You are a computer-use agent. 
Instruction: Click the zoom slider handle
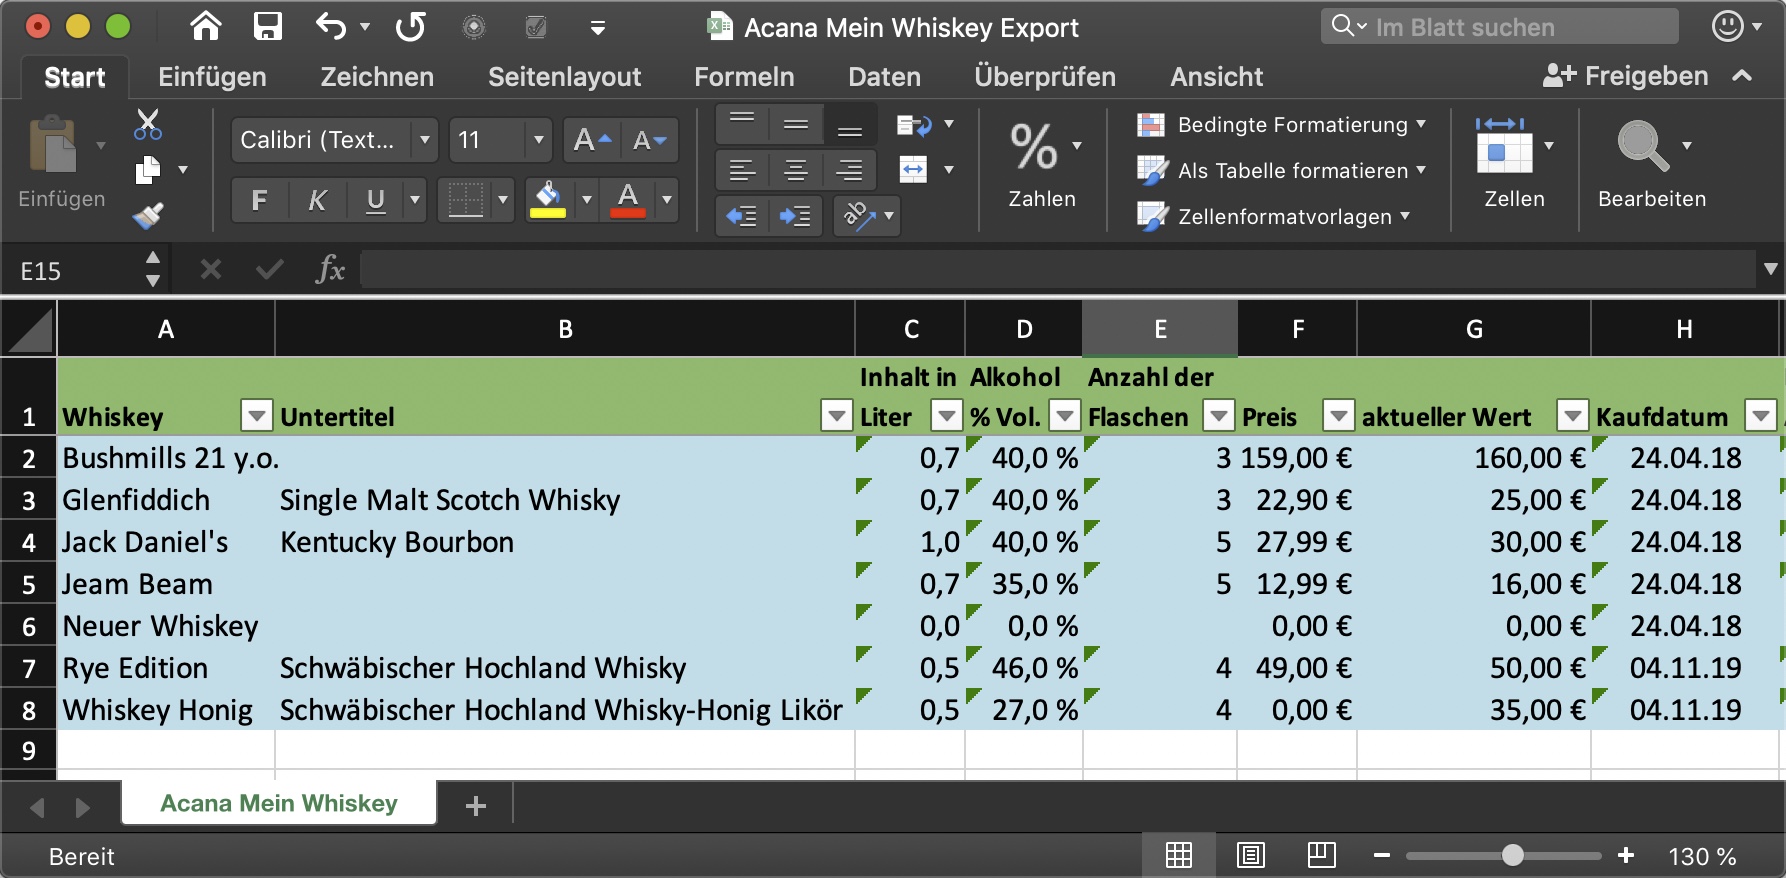pos(1513,855)
